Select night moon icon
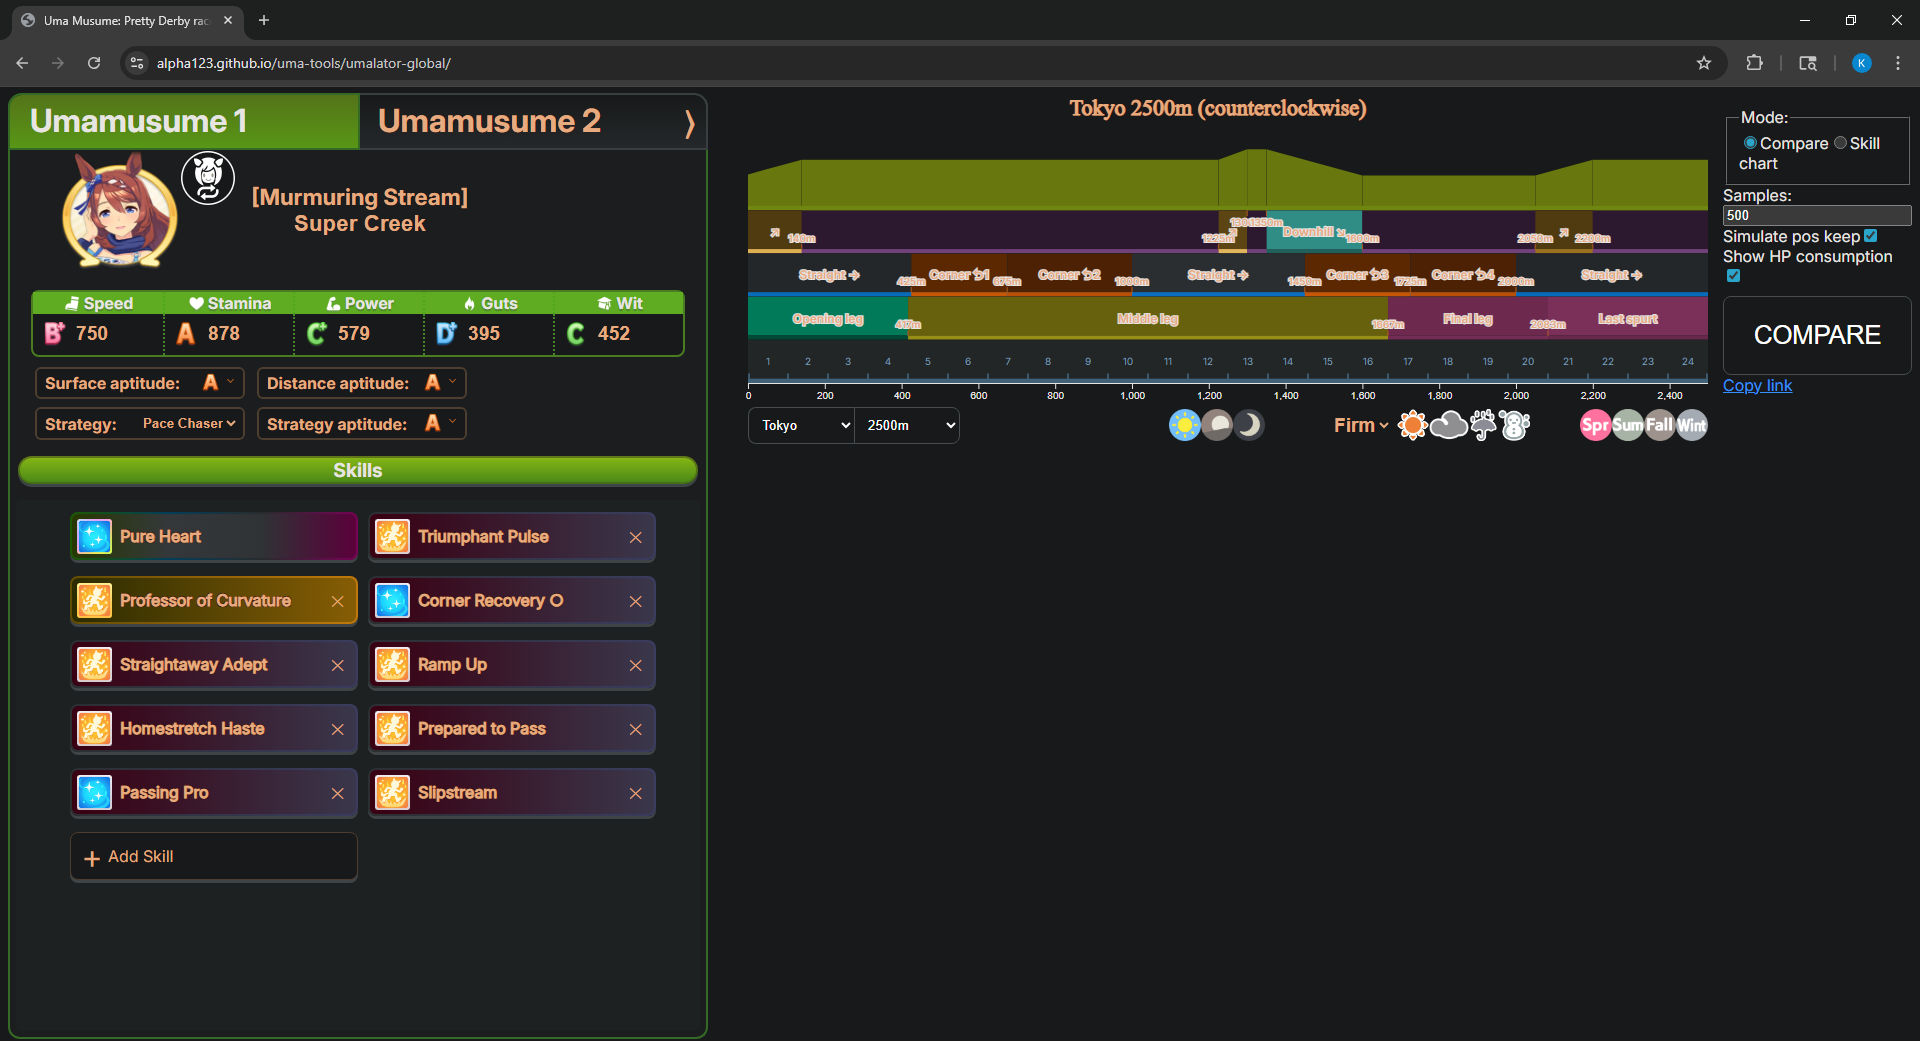1920x1041 pixels. 1249,425
